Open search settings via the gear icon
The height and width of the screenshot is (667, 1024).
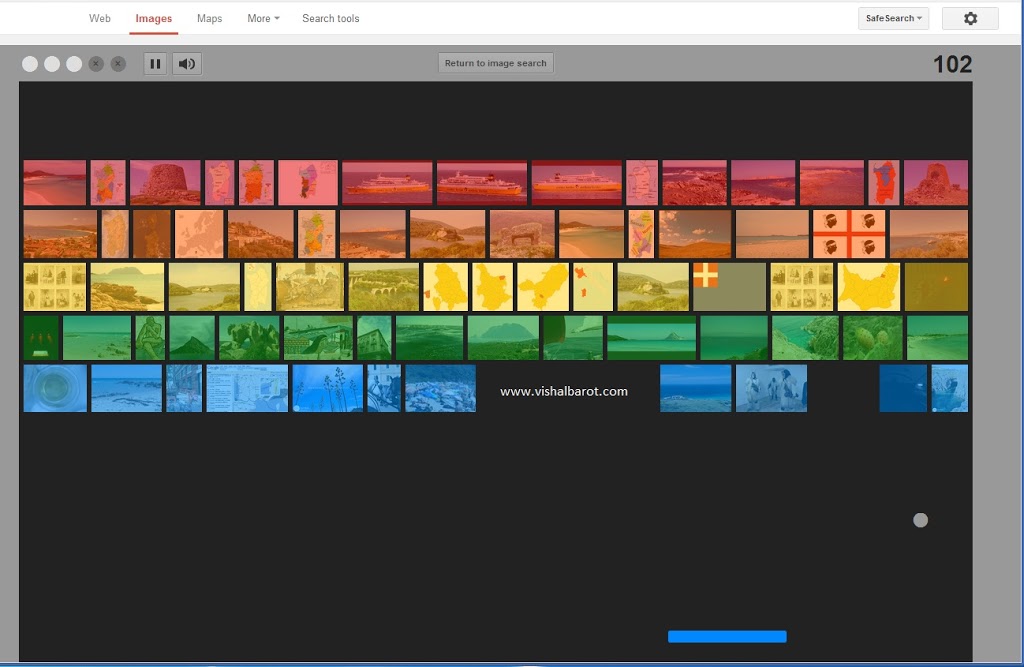969,18
